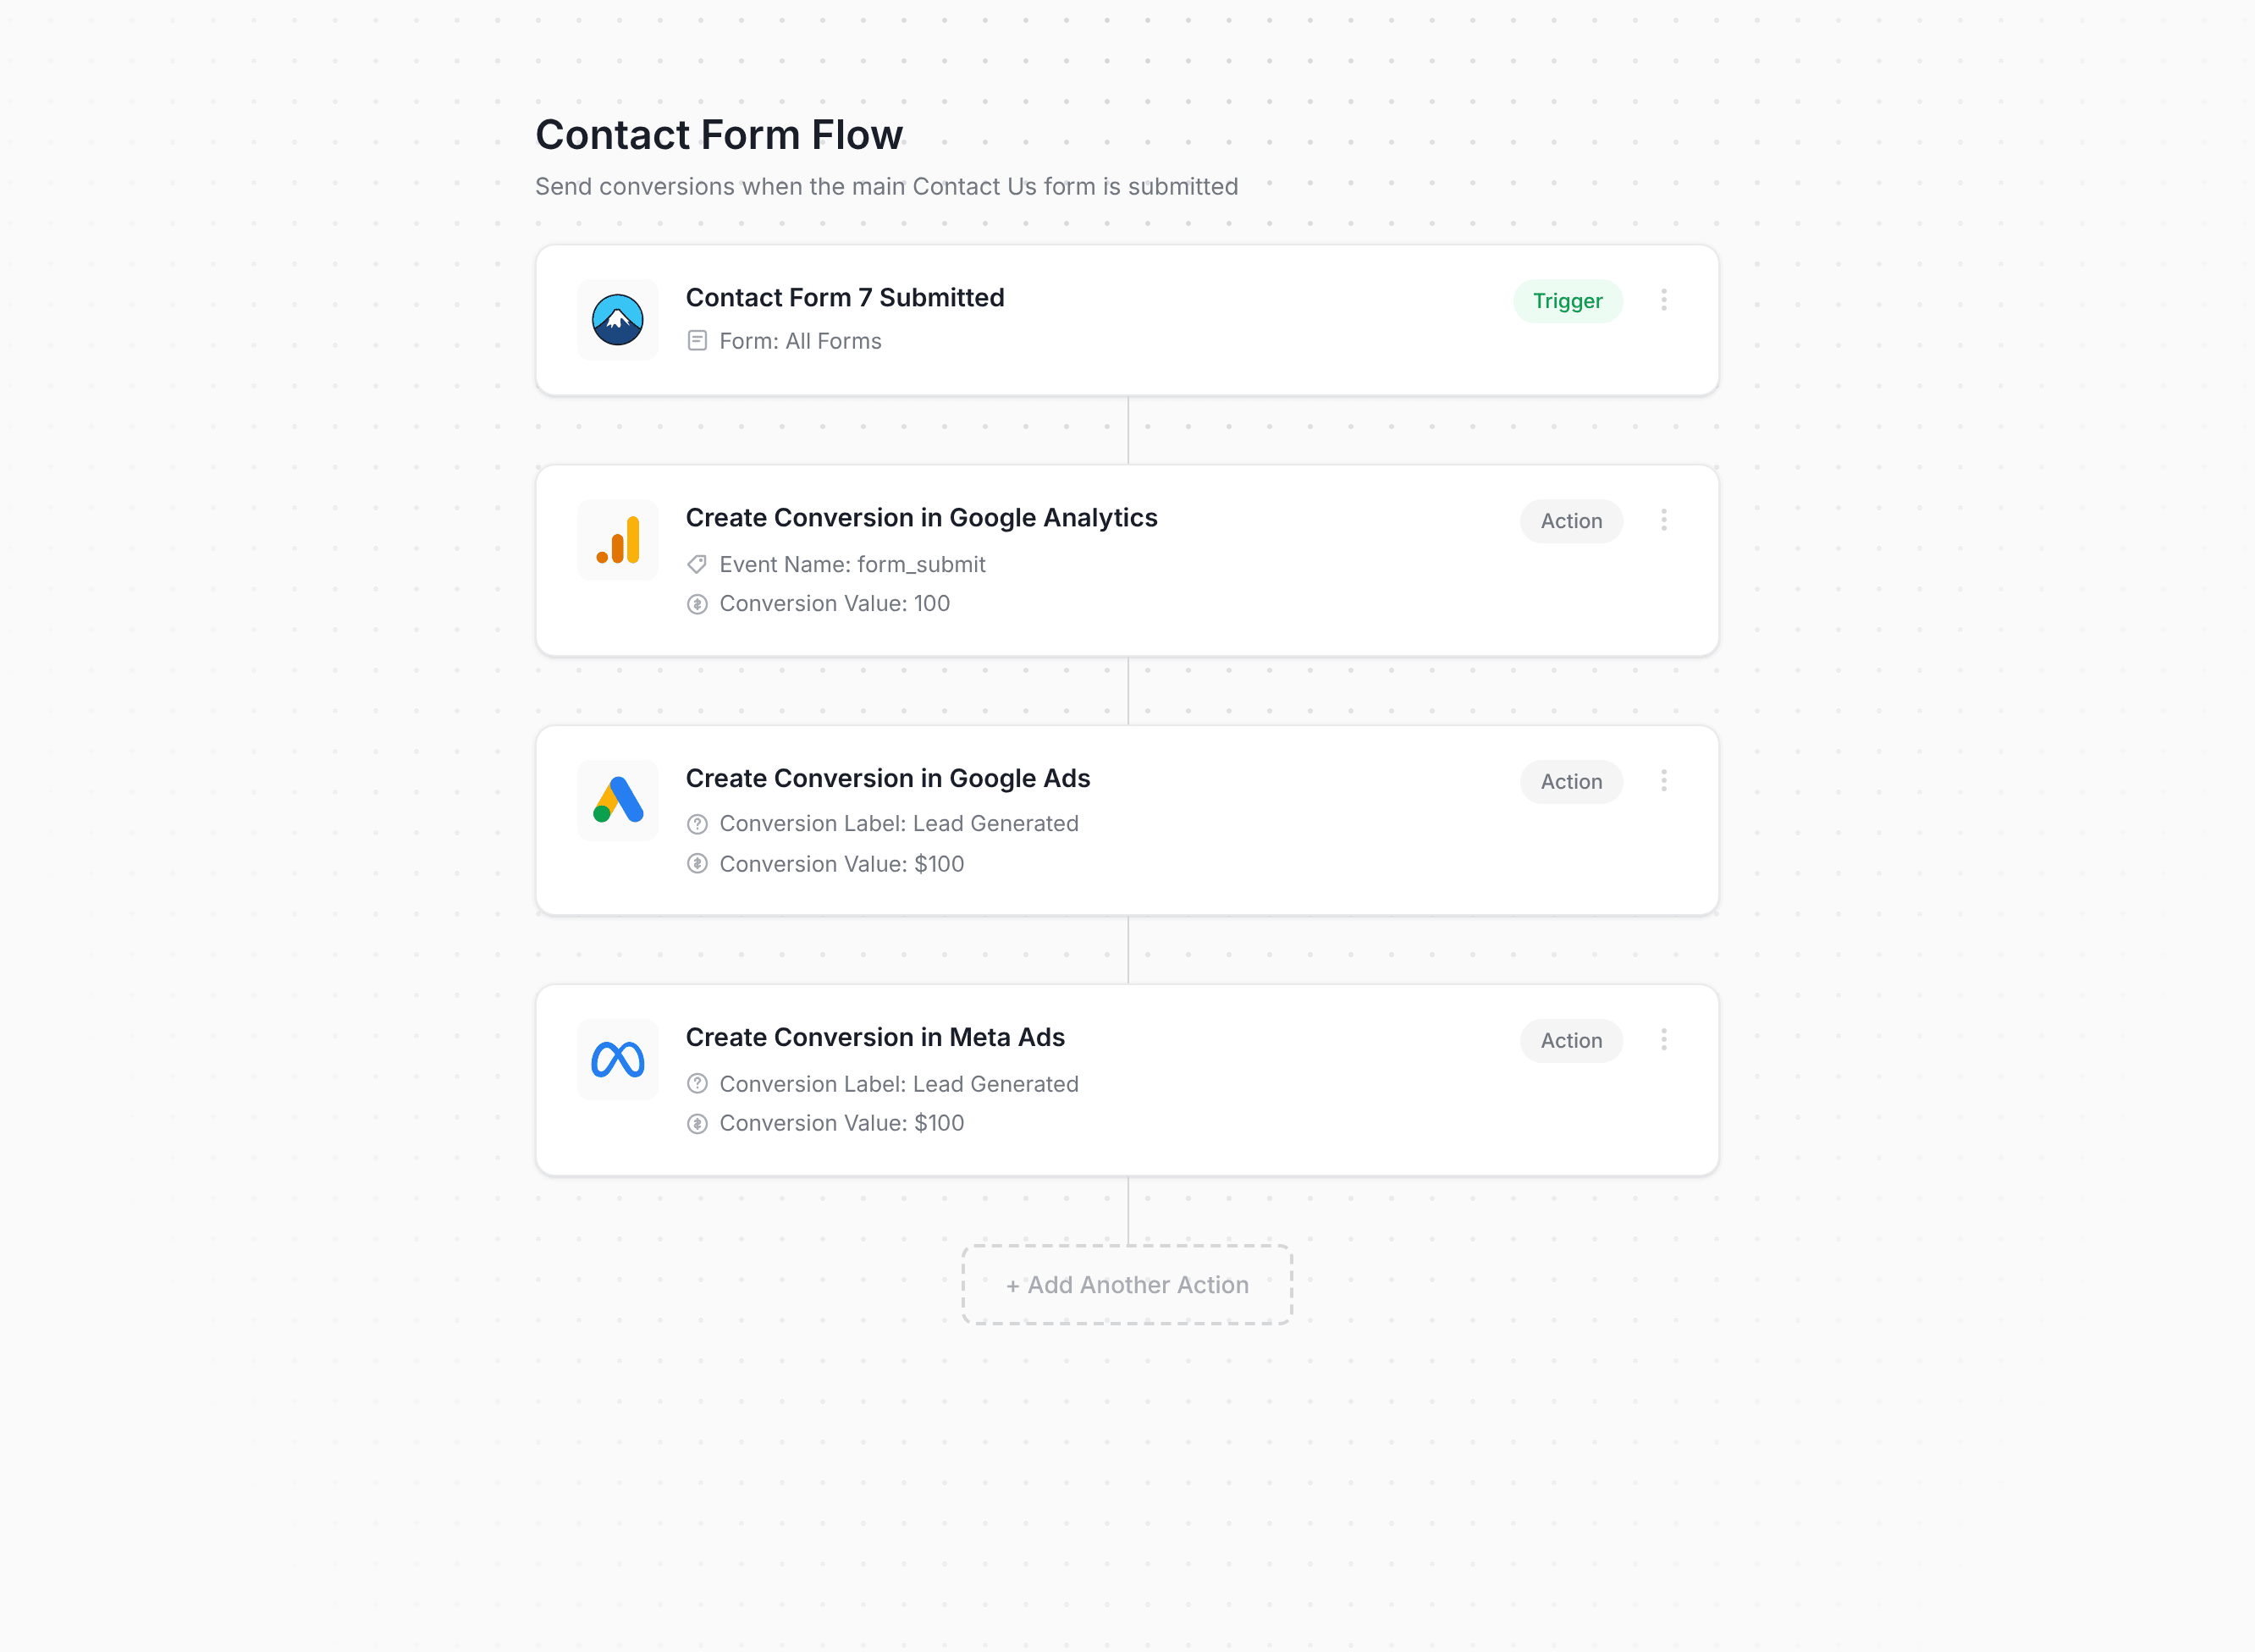This screenshot has width=2255, height=1652.
Task: Open the Google Ads card options menu
Action: tap(1664, 780)
